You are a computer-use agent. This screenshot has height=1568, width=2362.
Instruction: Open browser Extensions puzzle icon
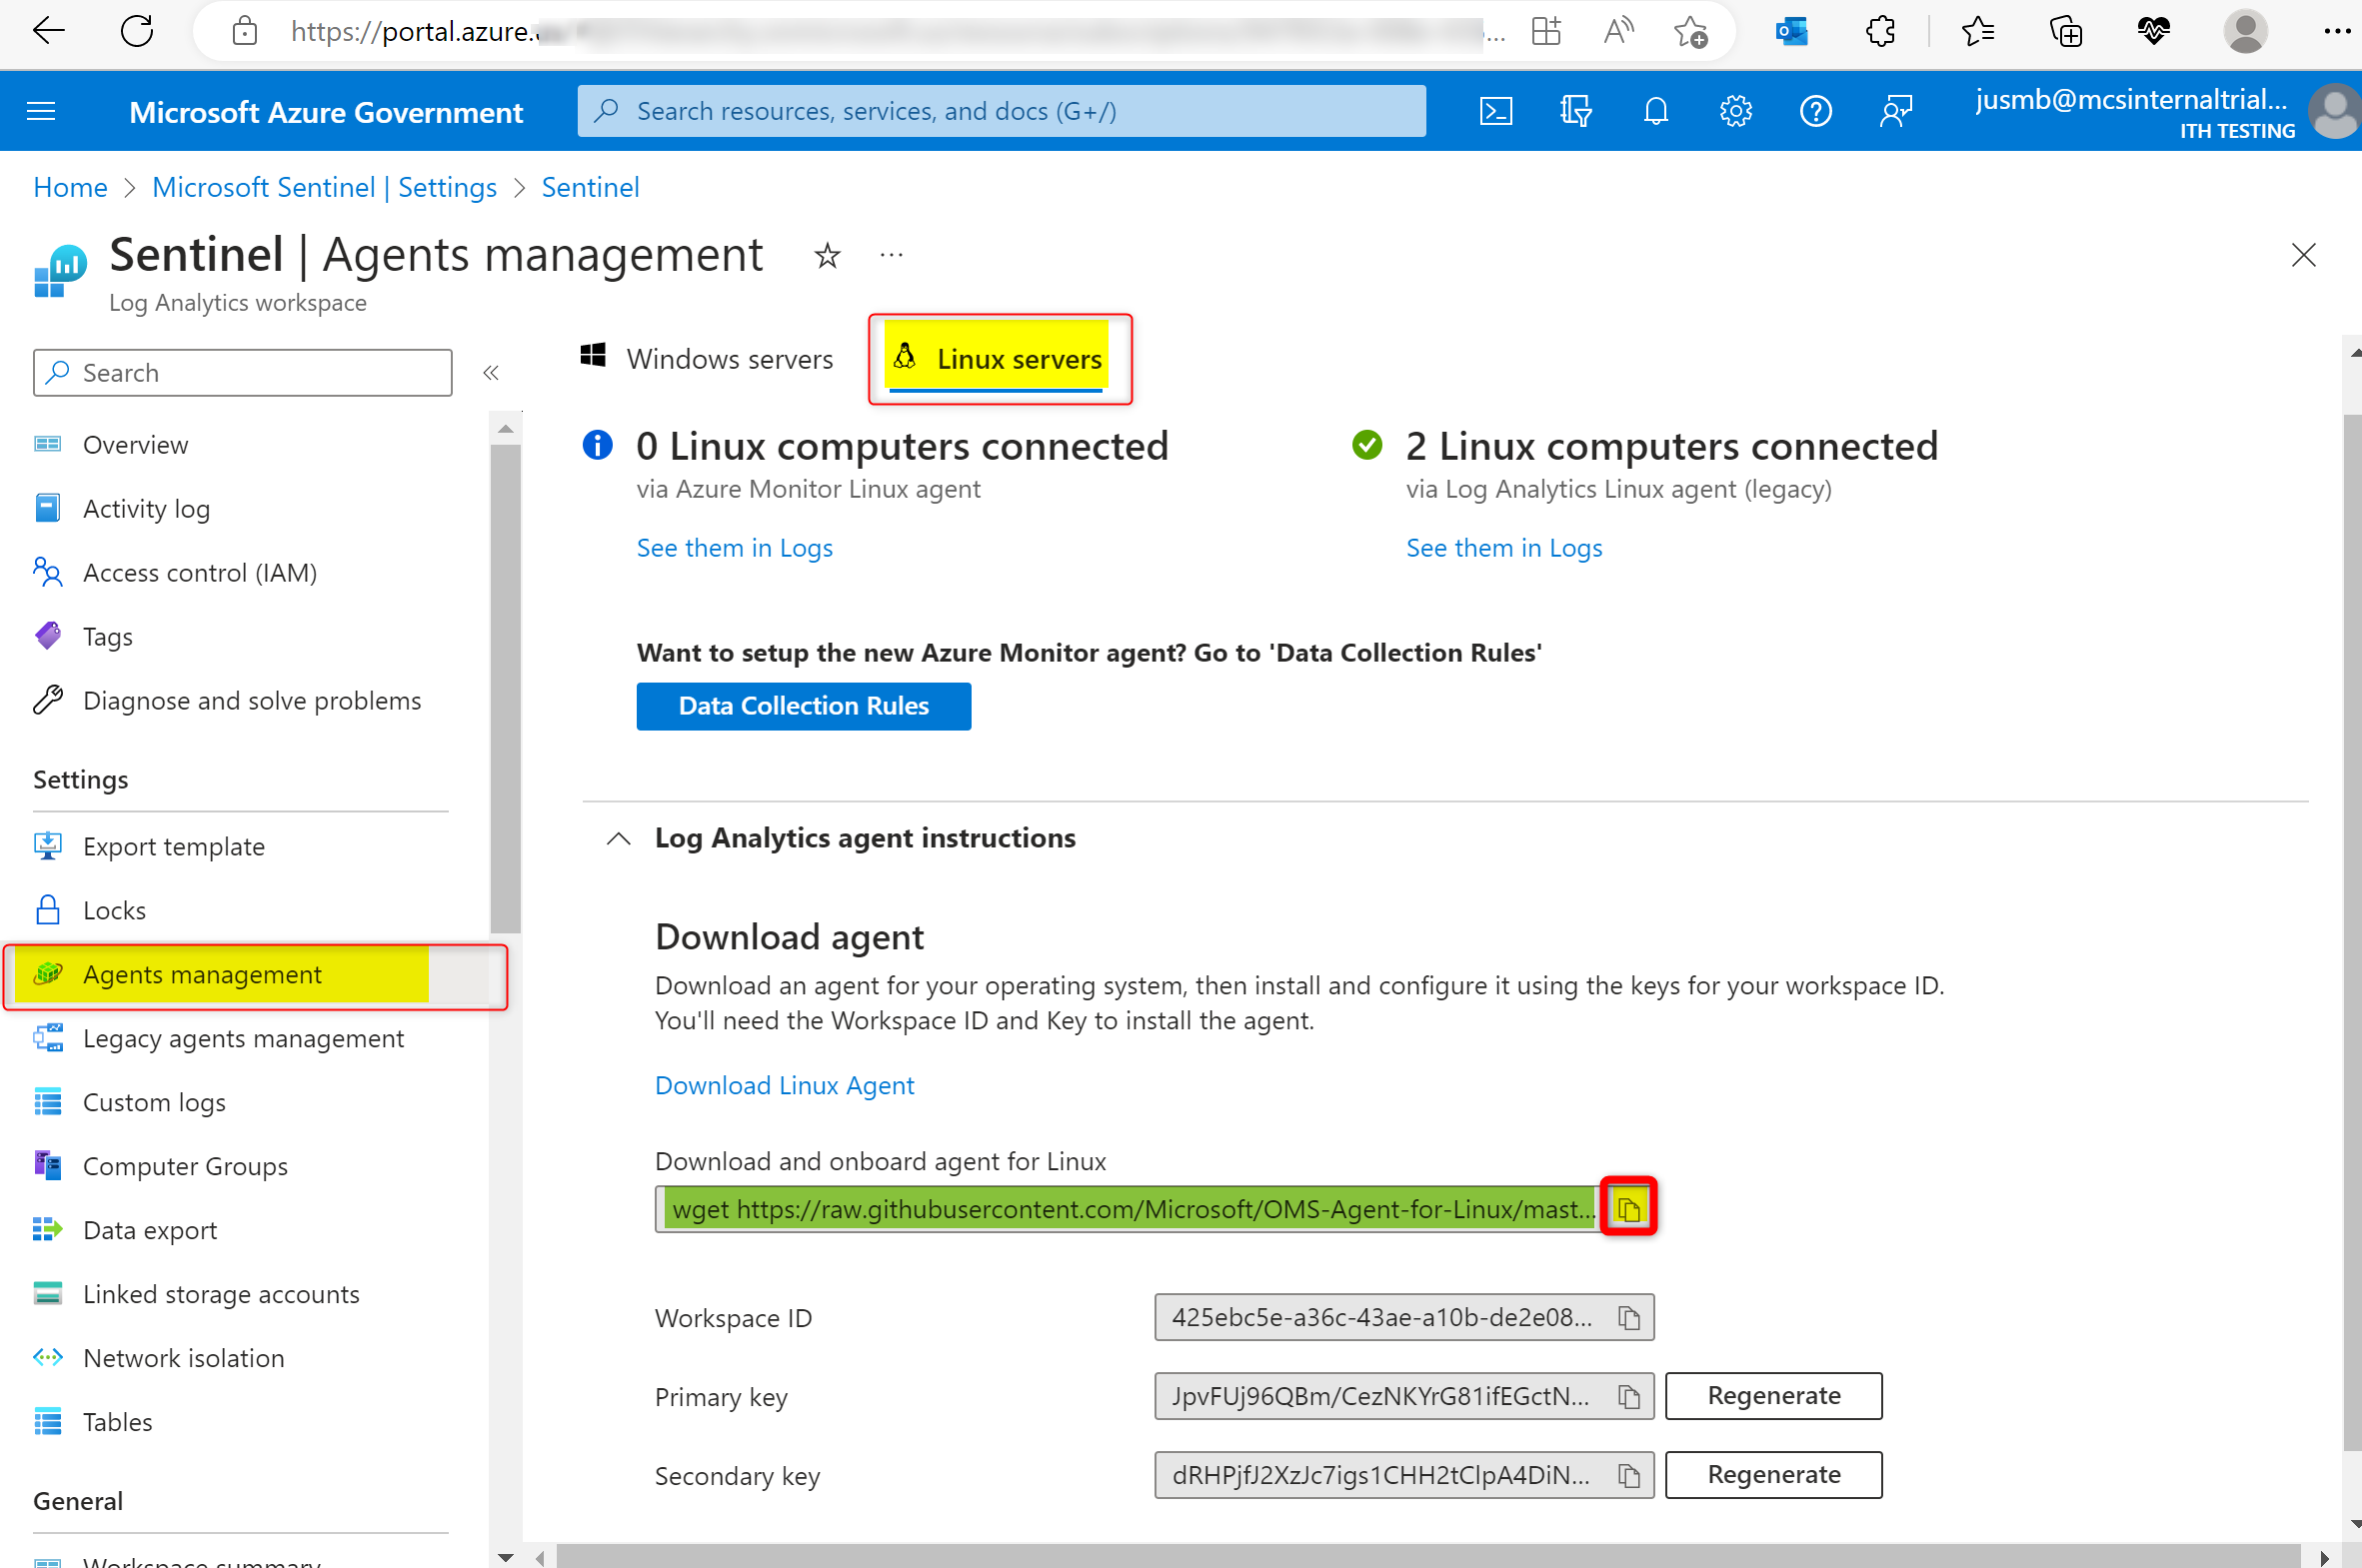[1880, 32]
